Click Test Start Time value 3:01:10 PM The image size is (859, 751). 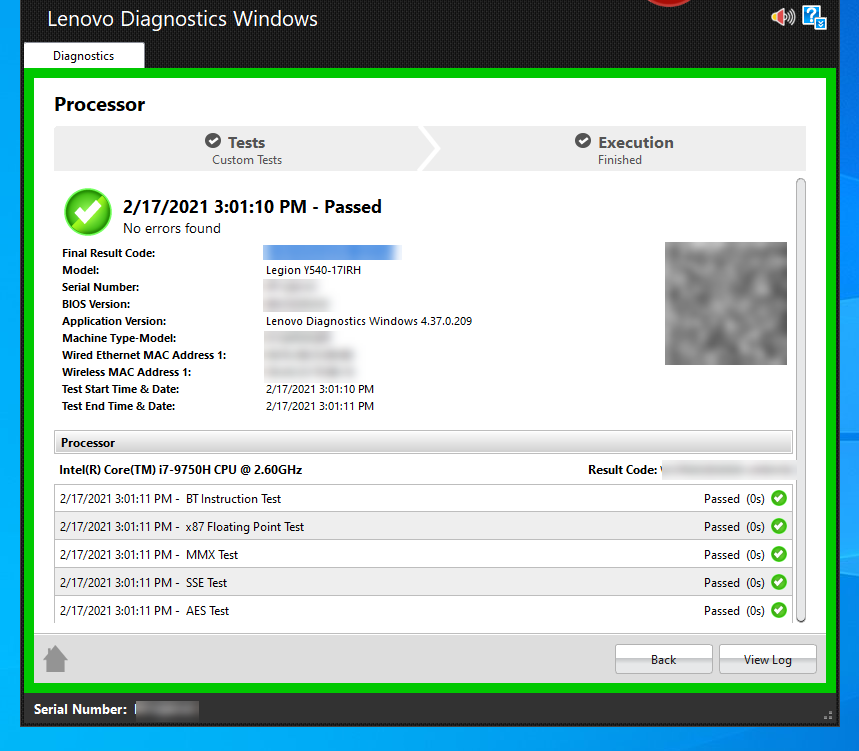click(320, 389)
